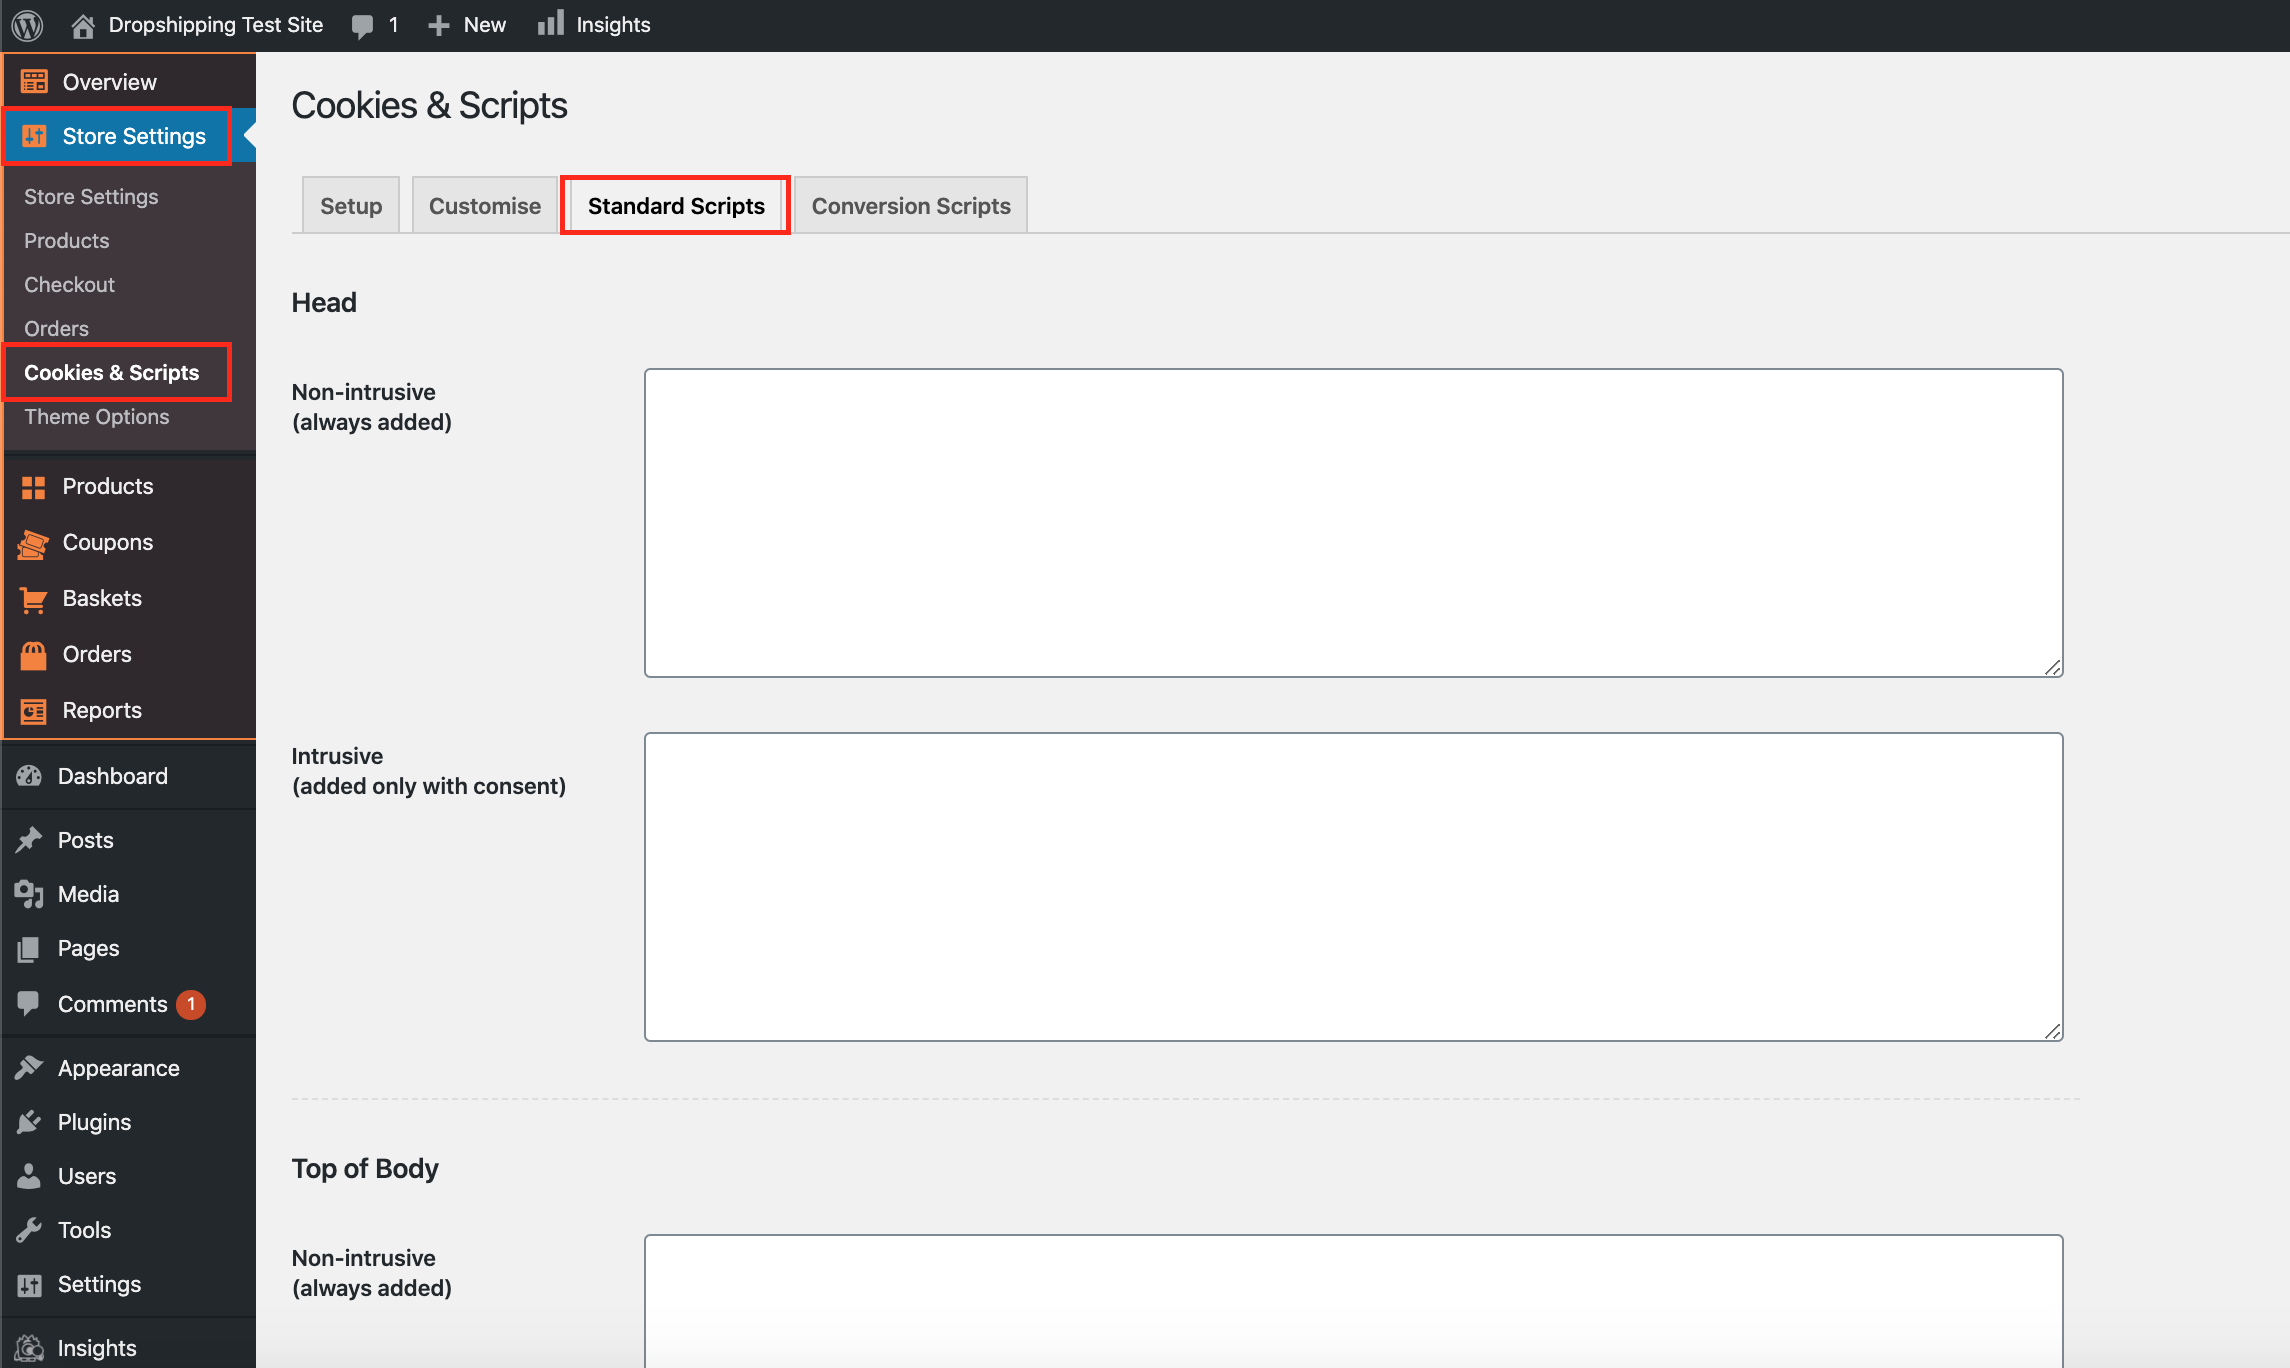Click resize handle of Head Intrusive textarea

pyautogui.click(x=2053, y=1031)
